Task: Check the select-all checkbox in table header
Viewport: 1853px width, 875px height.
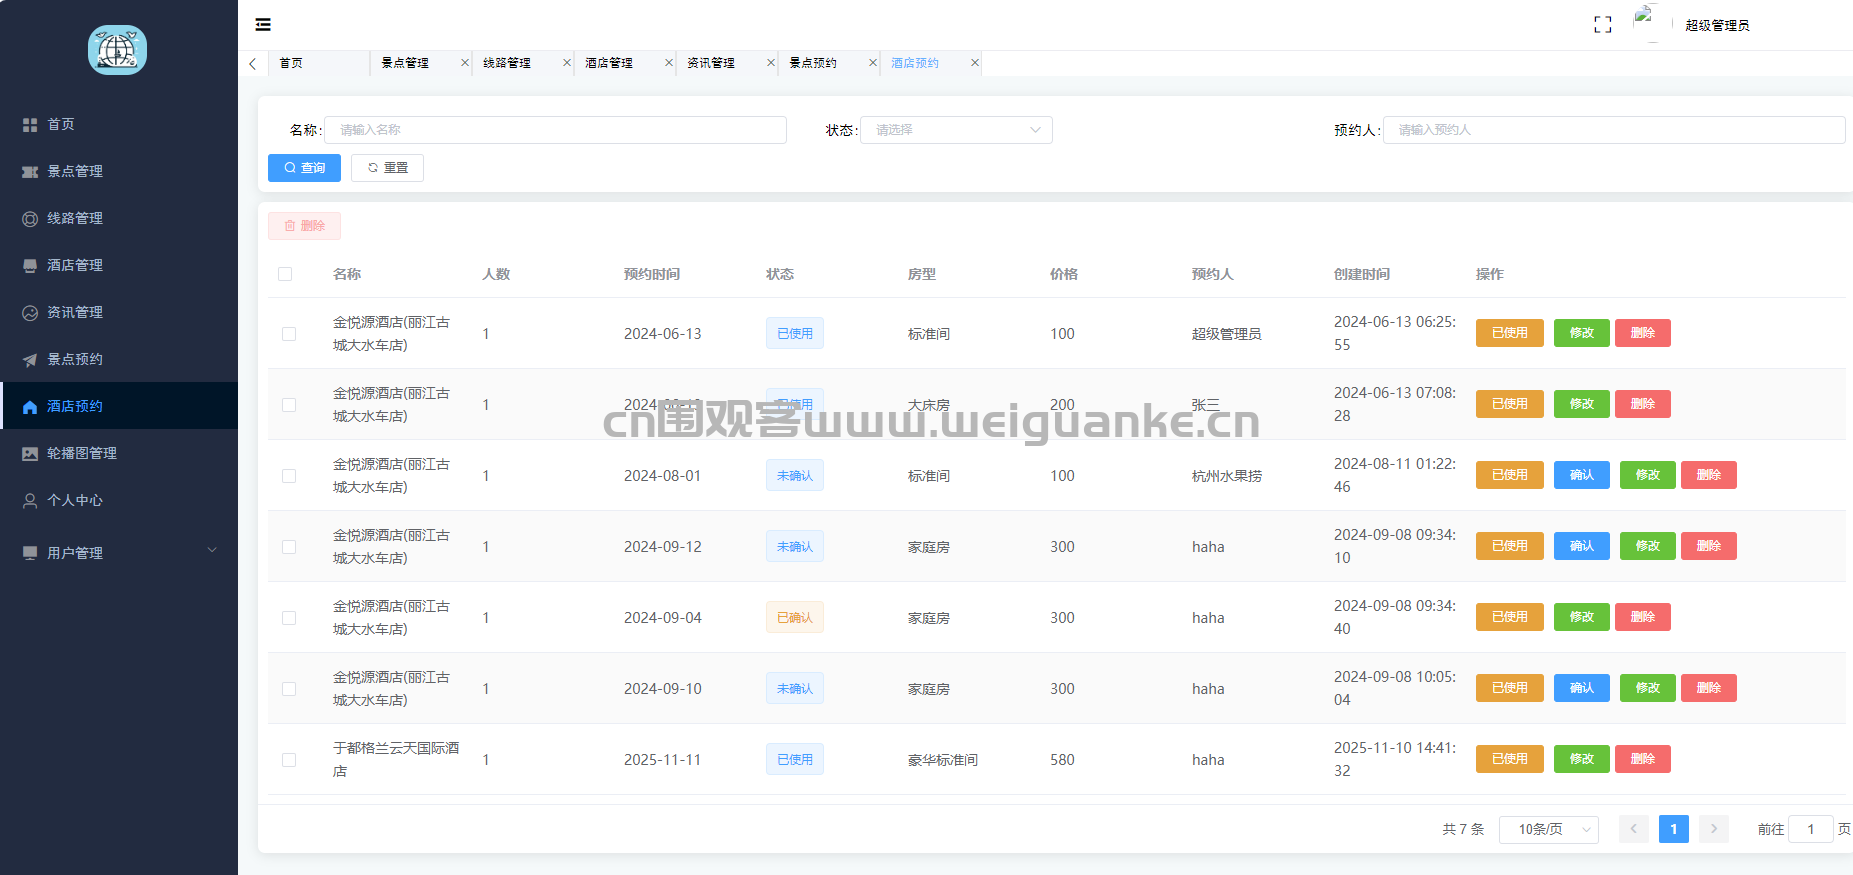Action: click(x=285, y=274)
